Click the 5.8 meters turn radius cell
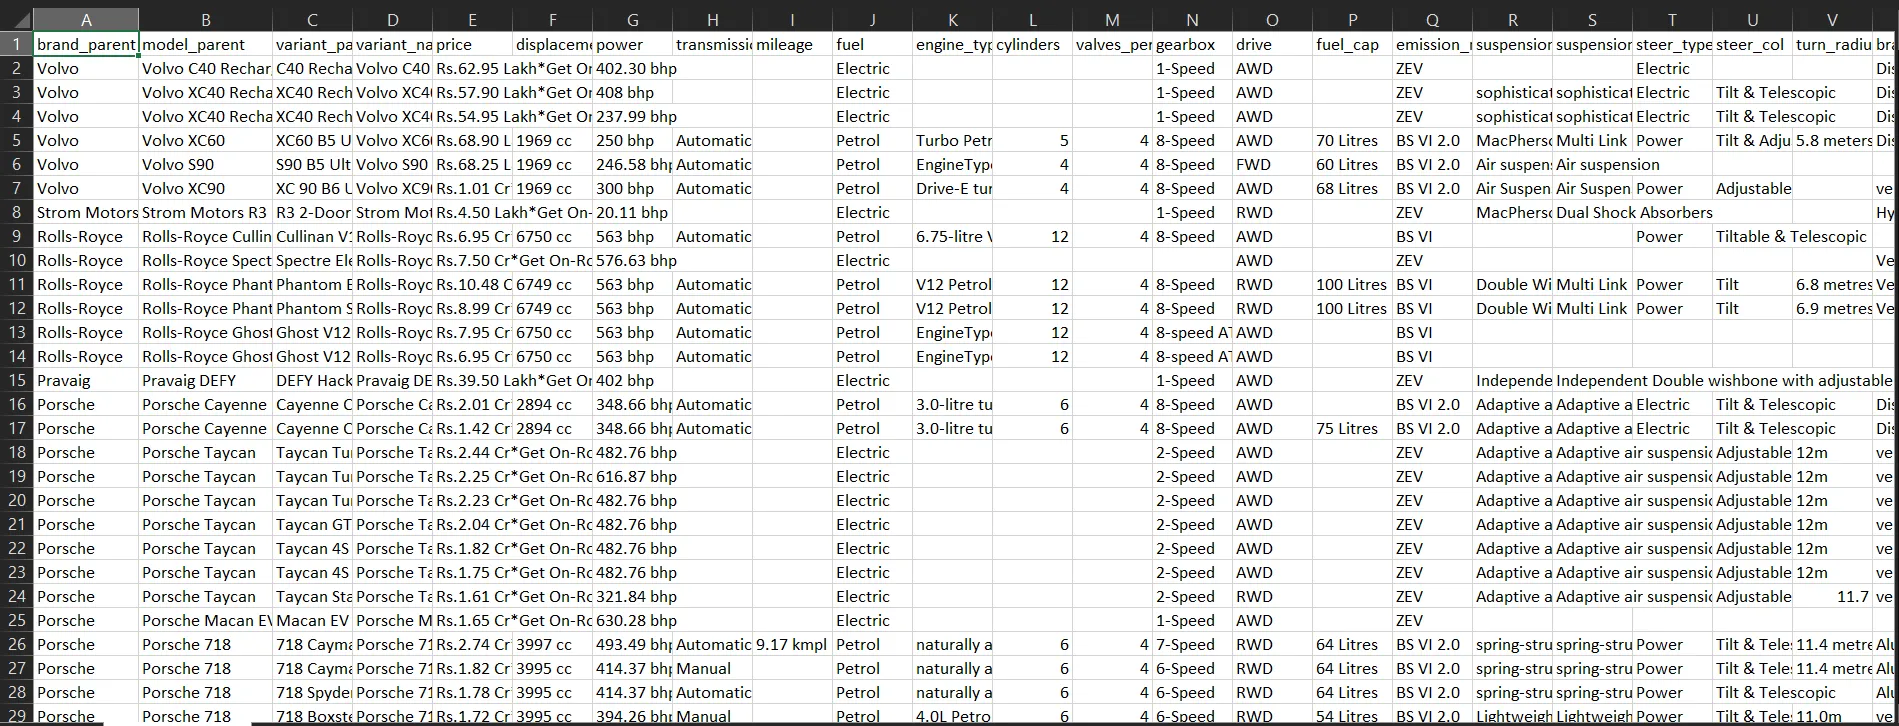This screenshot has width=1899, height=726. click(1832, 140)
